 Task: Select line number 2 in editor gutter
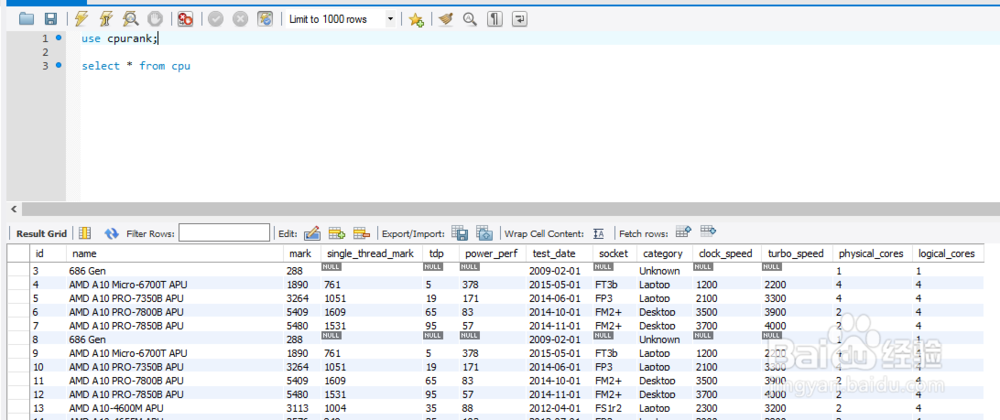[45, 52]
